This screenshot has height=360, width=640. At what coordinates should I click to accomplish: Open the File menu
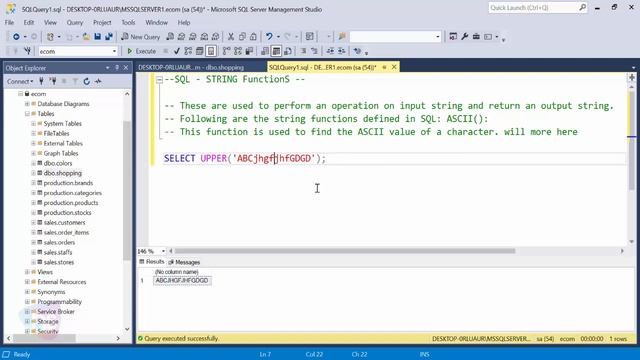pyautogui.click(x=9, y=22)
